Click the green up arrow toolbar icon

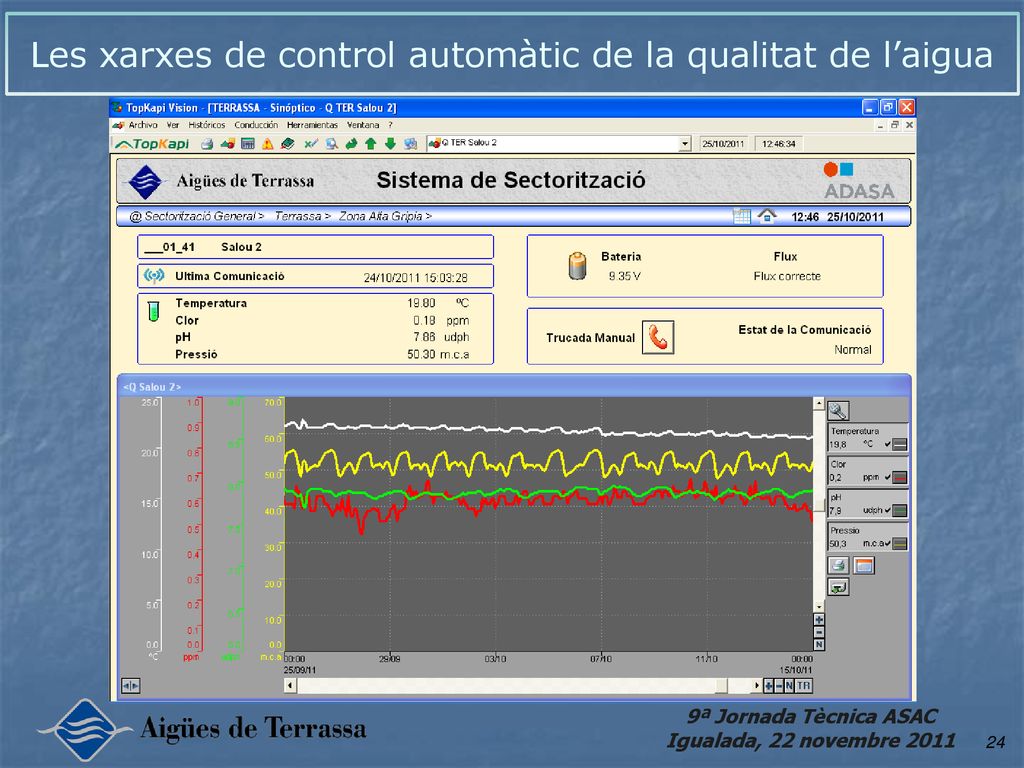point(371,144)
